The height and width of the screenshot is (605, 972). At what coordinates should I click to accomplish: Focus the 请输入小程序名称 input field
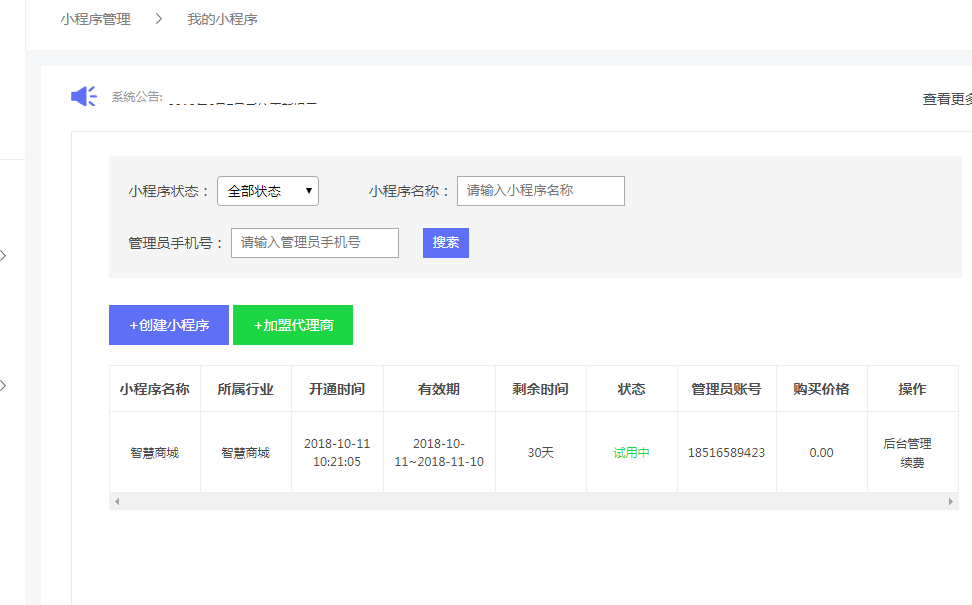coord(540,191)
